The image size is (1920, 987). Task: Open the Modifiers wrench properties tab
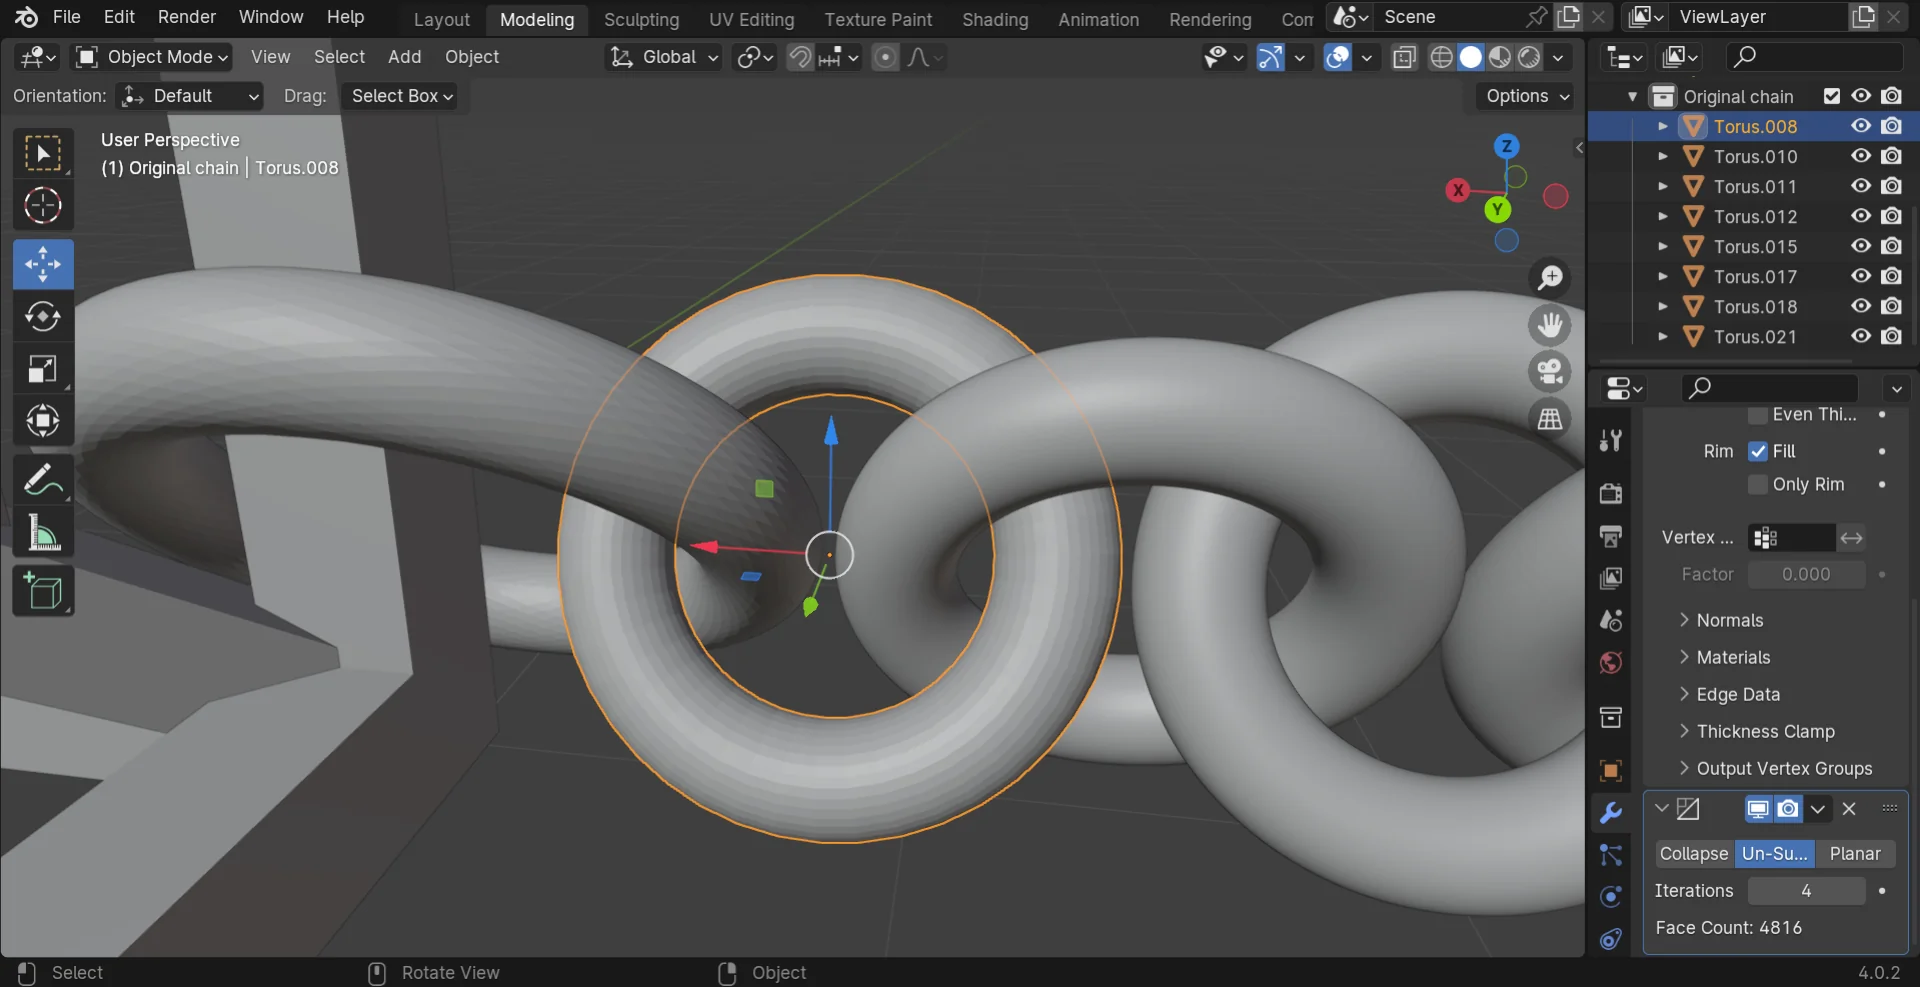pyautogui.click(x=1610, y=813)
